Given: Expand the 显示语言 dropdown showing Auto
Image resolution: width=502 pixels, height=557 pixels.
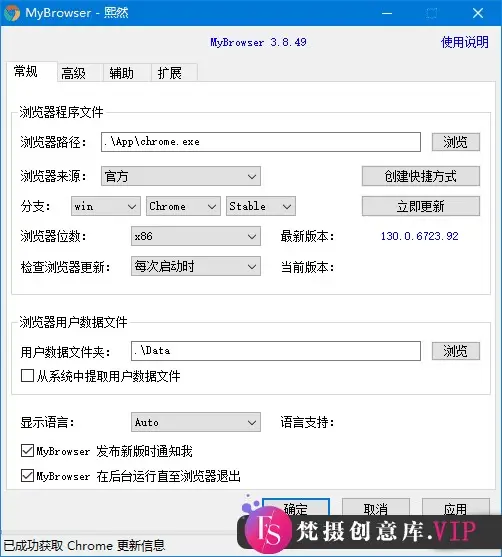Looking at the screenshot, I should [x=196, y=422].
